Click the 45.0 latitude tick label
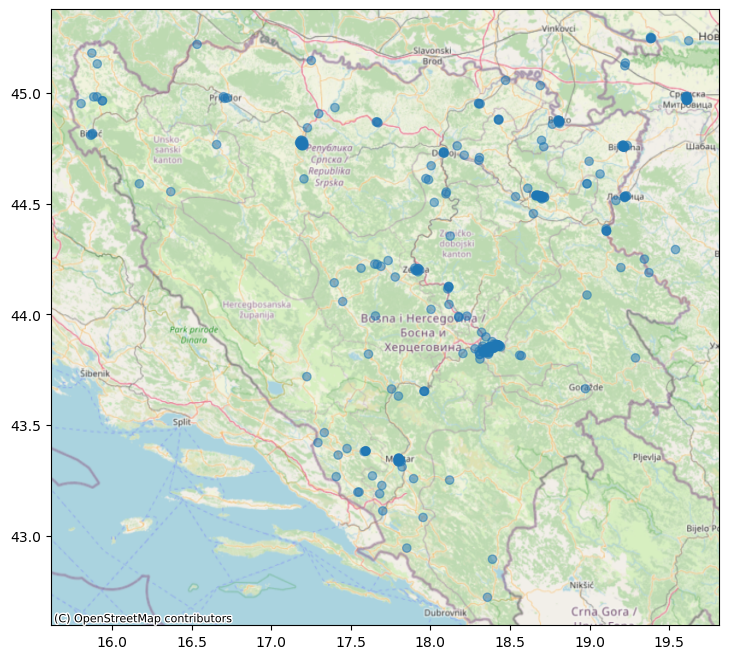The height and width of the screenshot is (659, 729). coord(27,94)
